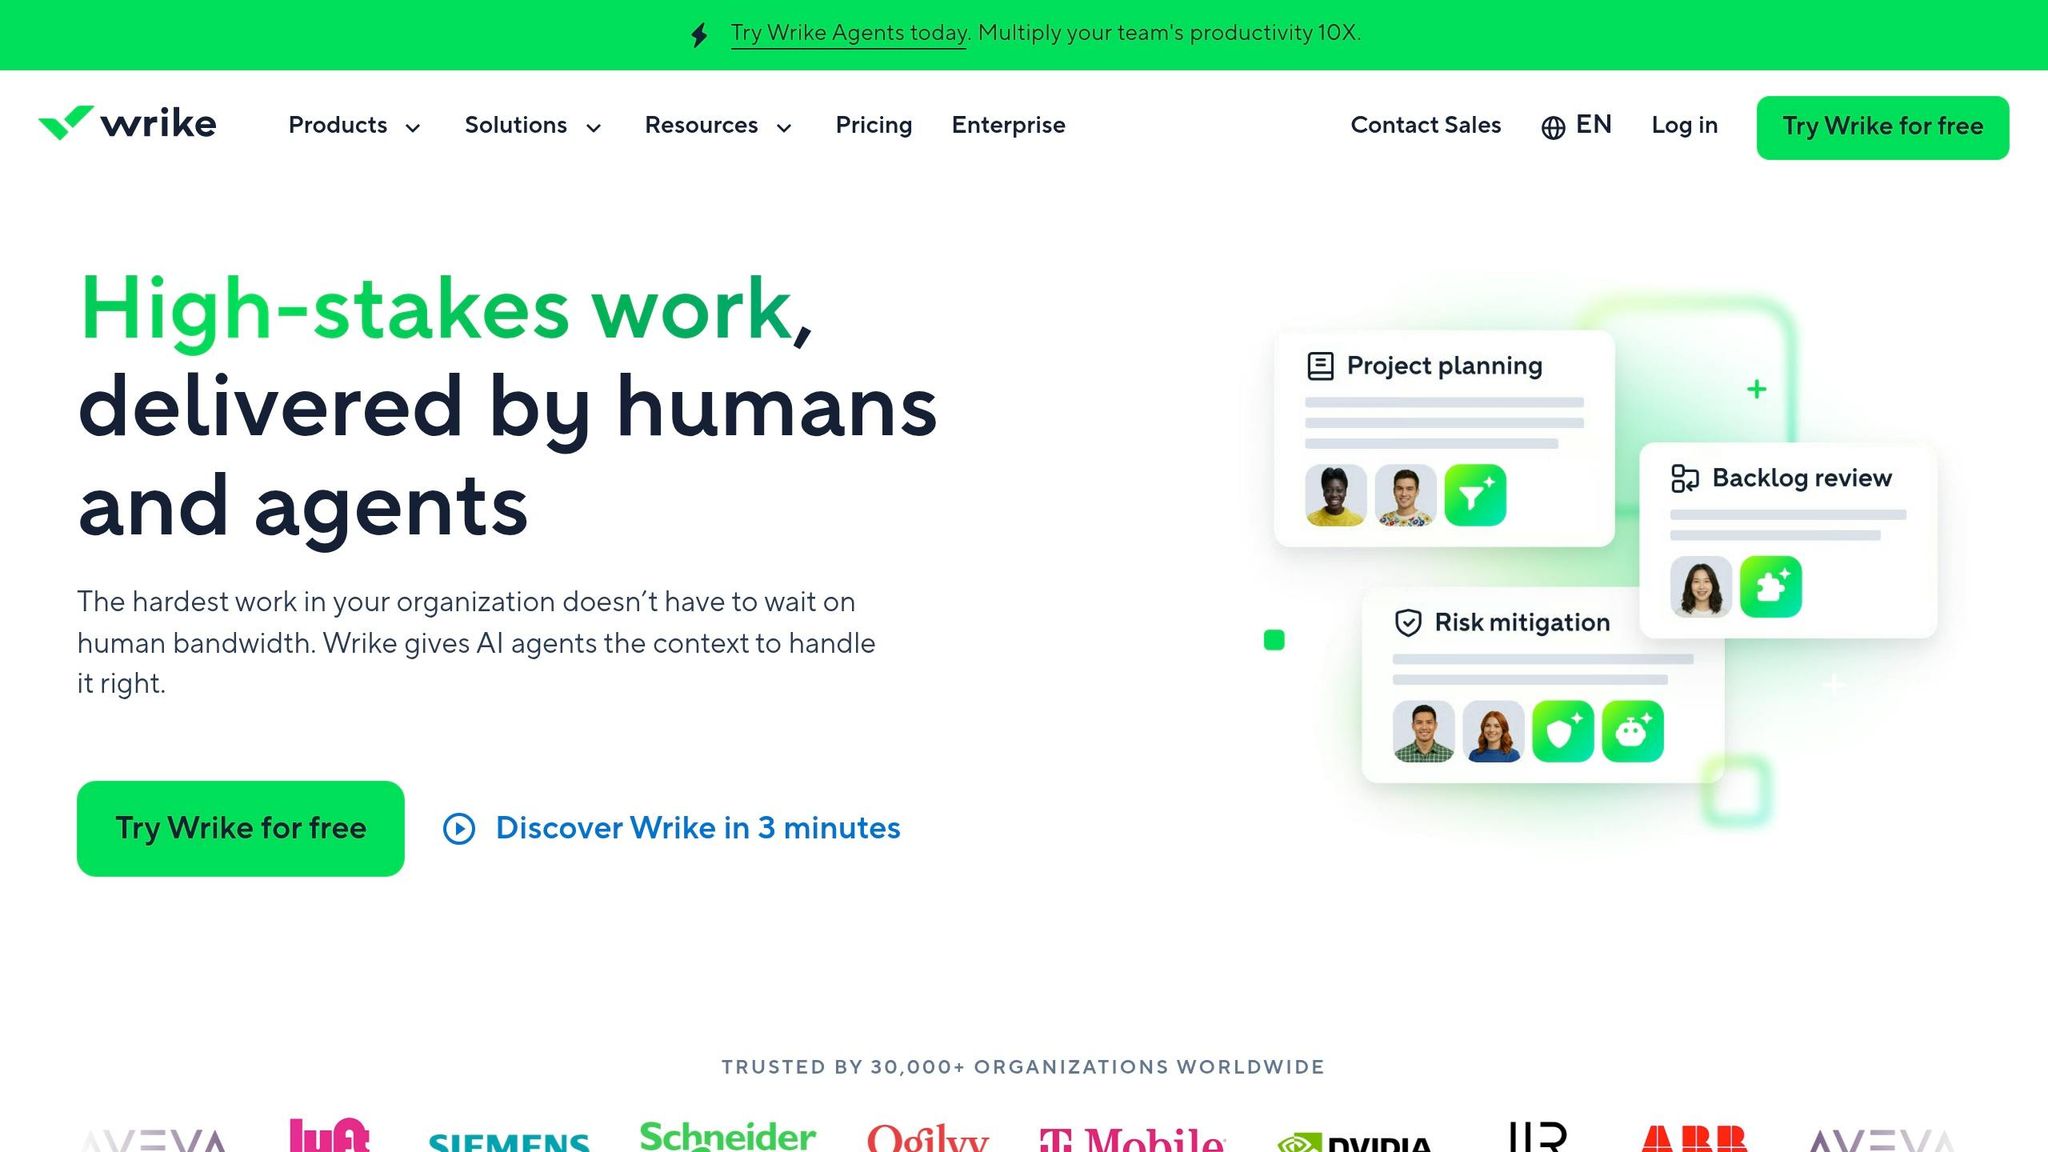2048x1152 pixels.
Task: Click the globe language icon
Action: [x=1553, y=127]
